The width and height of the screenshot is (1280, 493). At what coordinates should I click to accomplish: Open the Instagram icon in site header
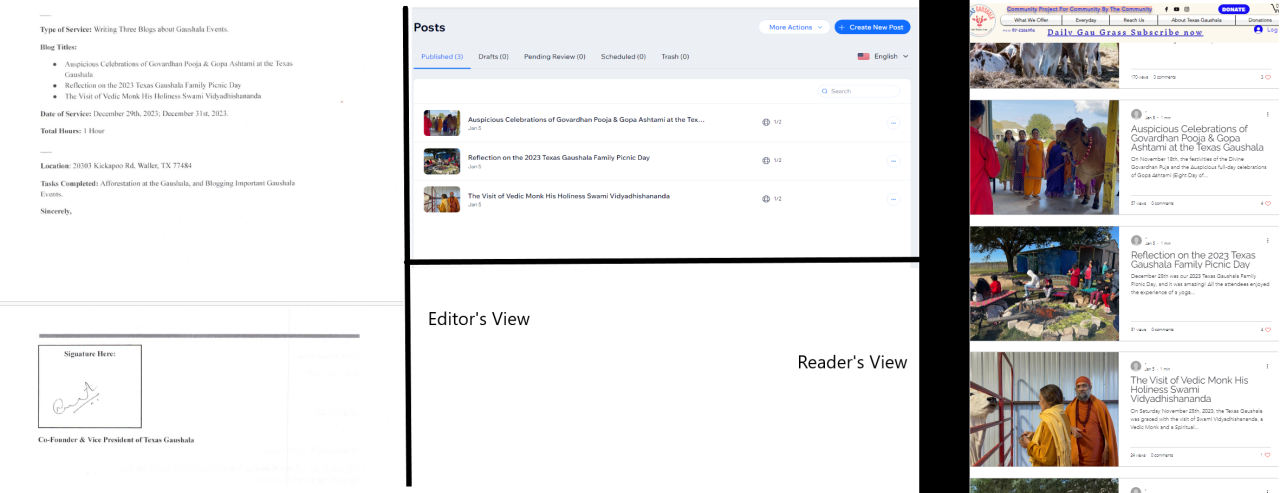click(x=1187, y=9)
